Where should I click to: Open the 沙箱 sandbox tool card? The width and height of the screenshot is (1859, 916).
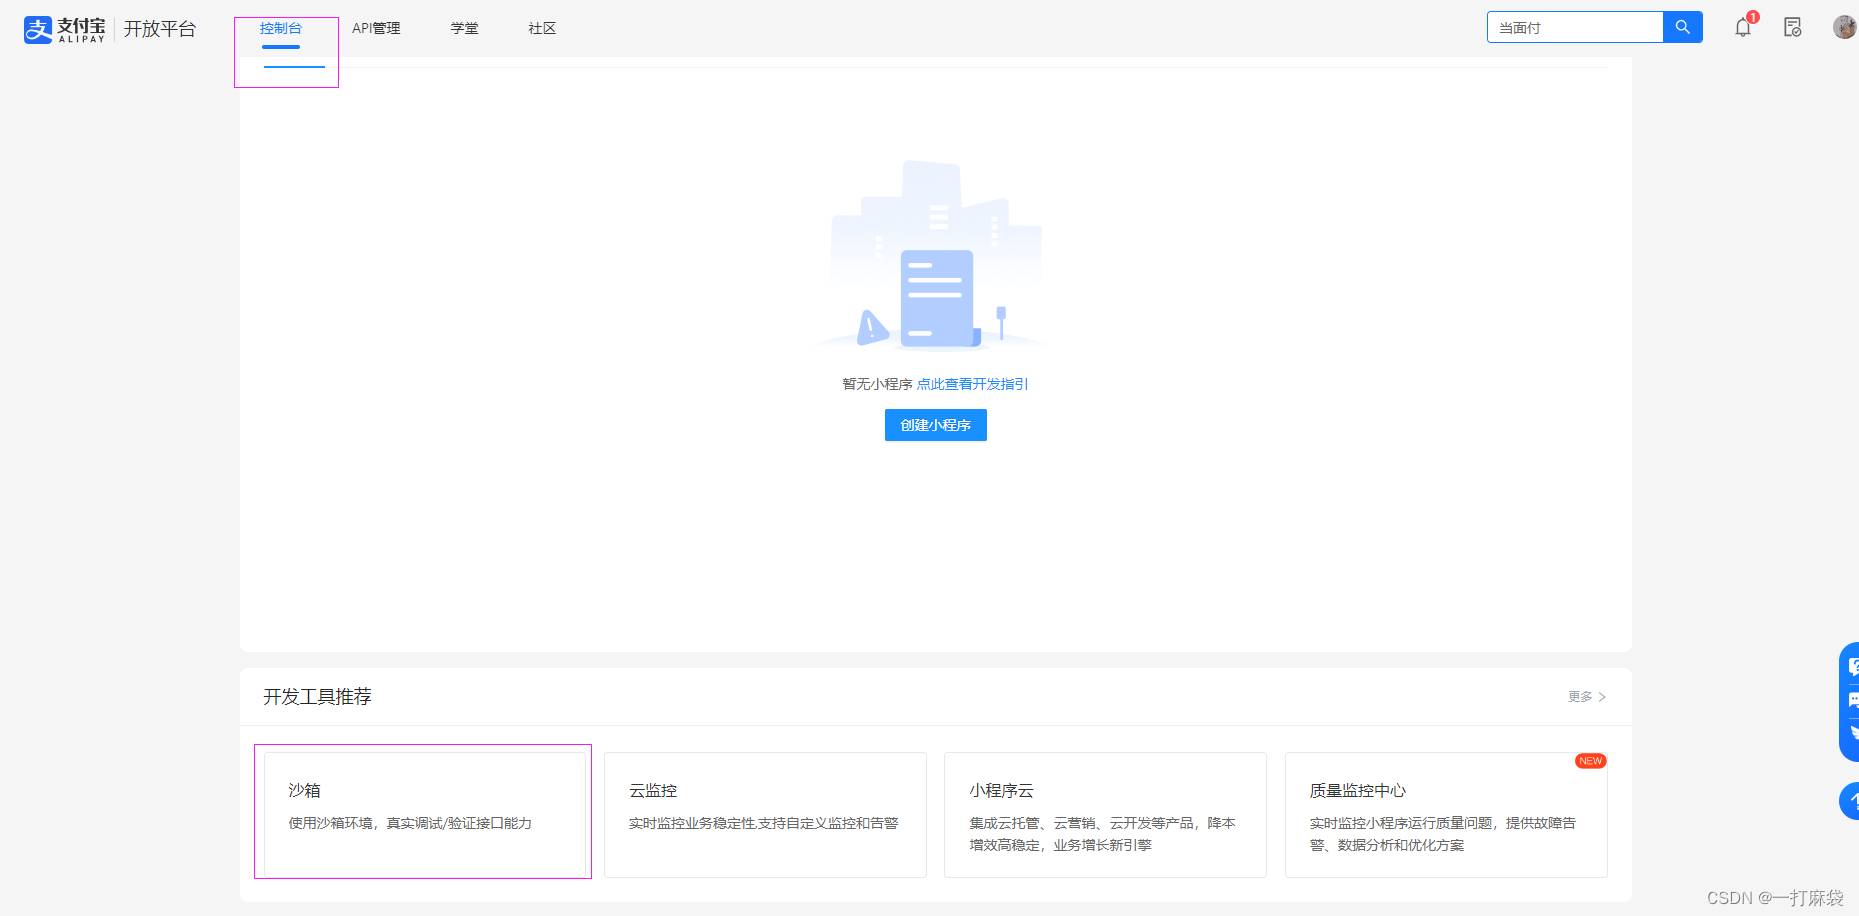423,812
